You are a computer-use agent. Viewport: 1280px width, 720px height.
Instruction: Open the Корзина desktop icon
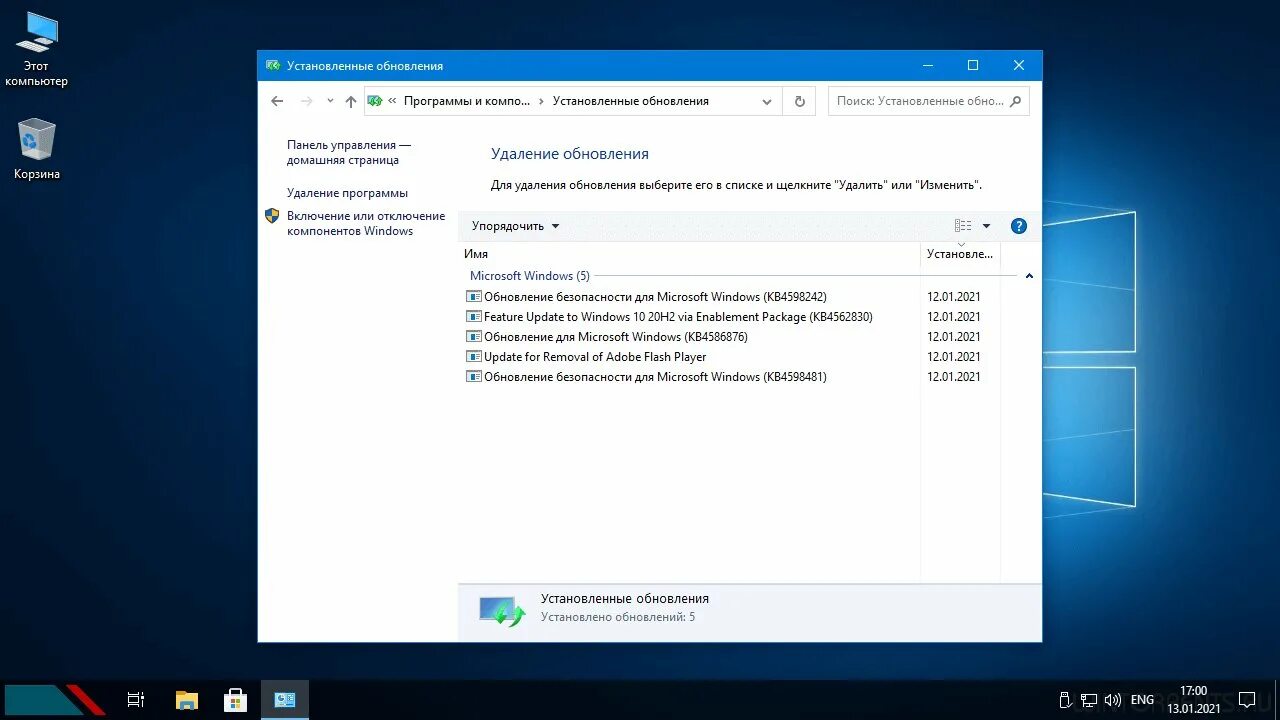tap(37, 148)
